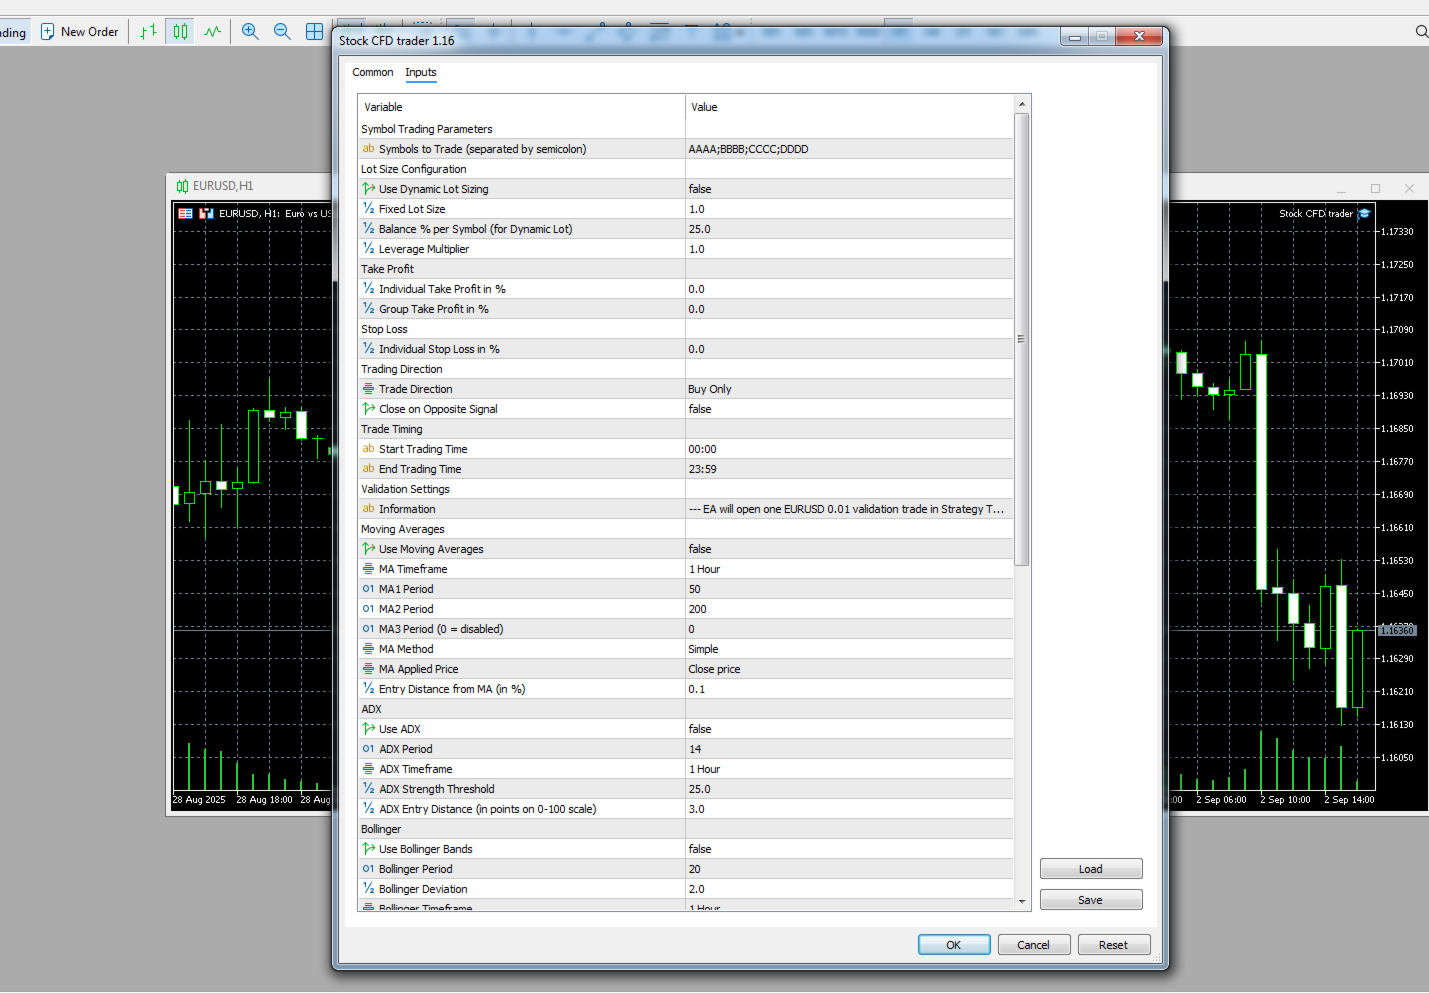
Task: Click the tile windows grid icon
Action: (314, 31)
